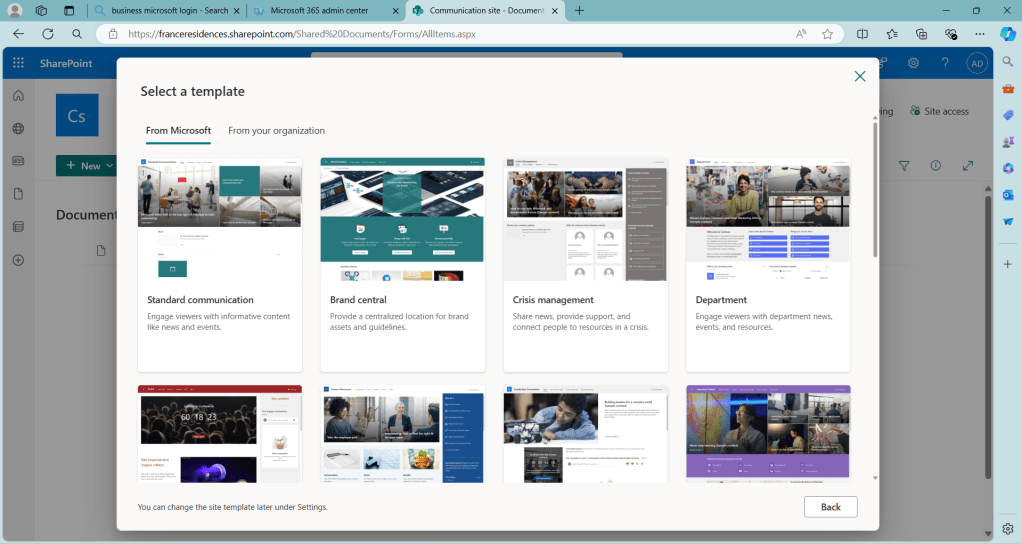Choose the Department template card
Image resolution: width=1022 pixels, height=544 pixels.
(768, 264)
